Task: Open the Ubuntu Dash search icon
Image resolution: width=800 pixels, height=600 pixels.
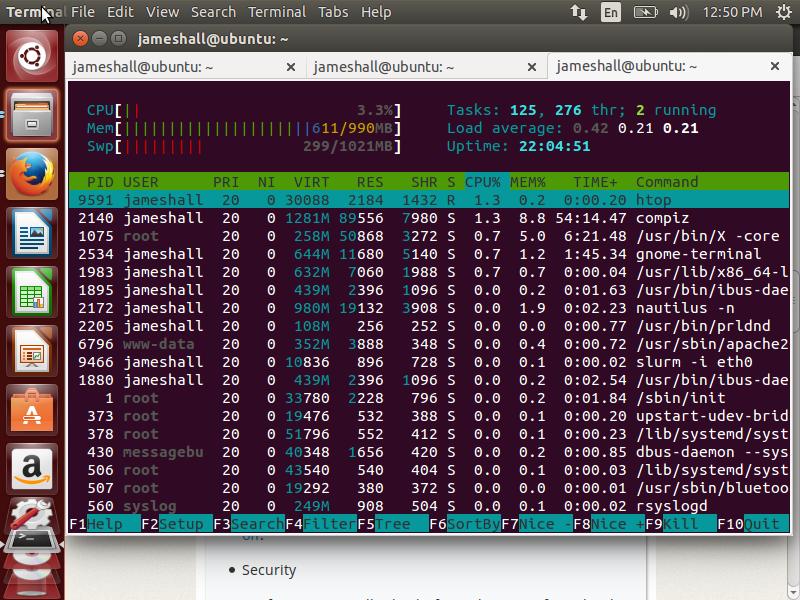Action: [32, 56]
